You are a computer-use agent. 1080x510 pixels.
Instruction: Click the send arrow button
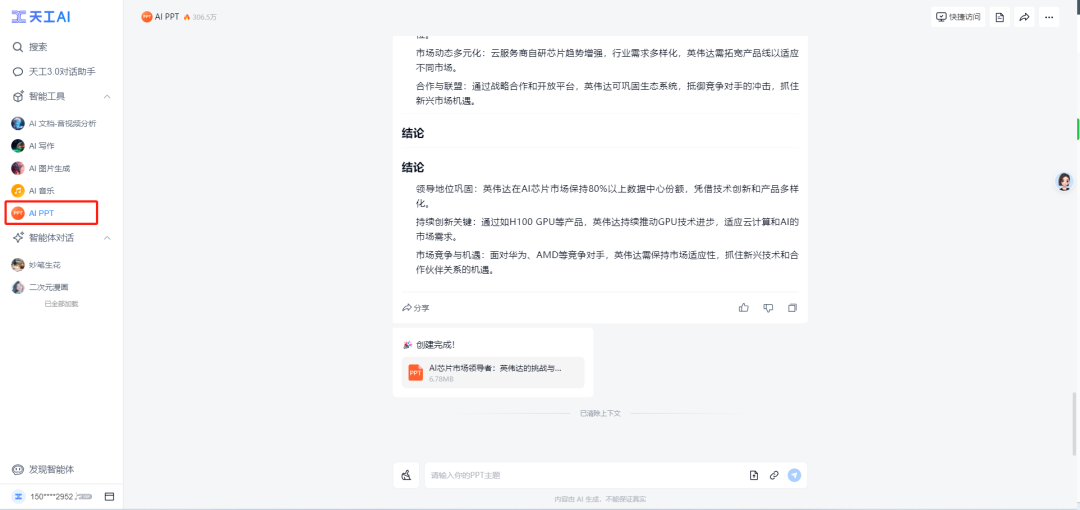coord(794,475)
